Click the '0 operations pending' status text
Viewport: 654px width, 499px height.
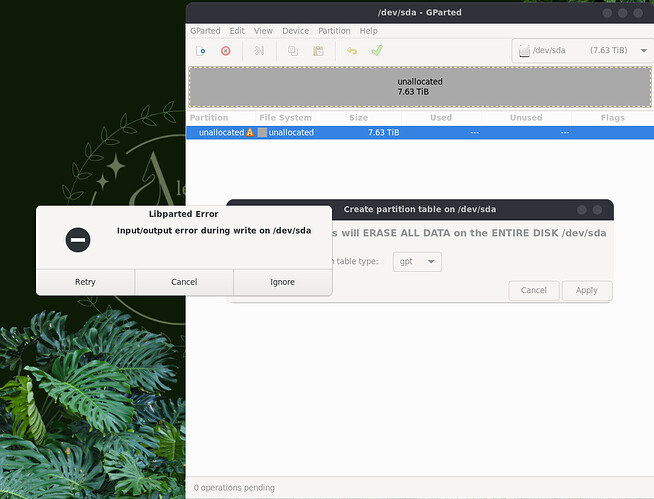234,487
